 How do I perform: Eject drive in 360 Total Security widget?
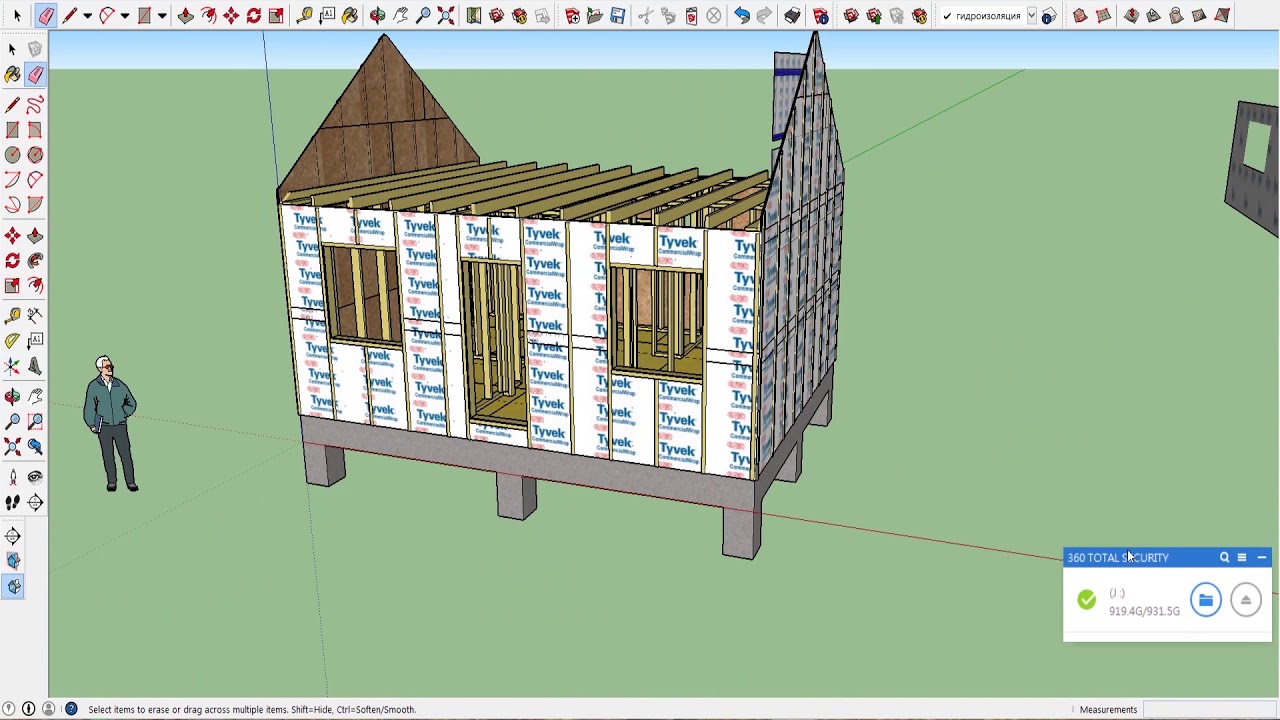tap(1246, 600)
